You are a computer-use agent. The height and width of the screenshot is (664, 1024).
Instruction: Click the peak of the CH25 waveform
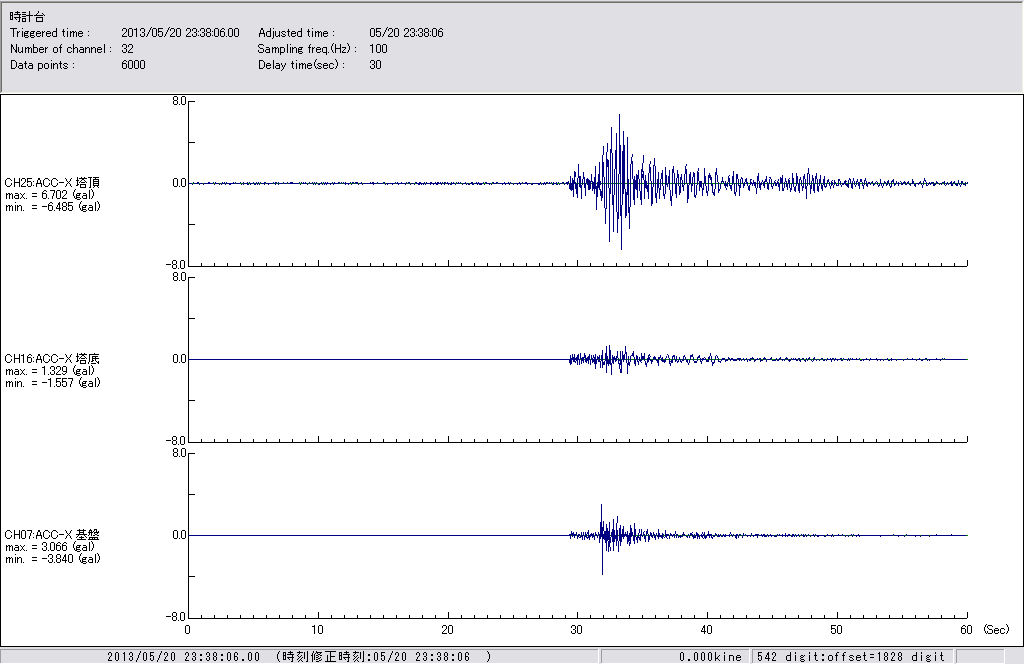pos(620,116)
